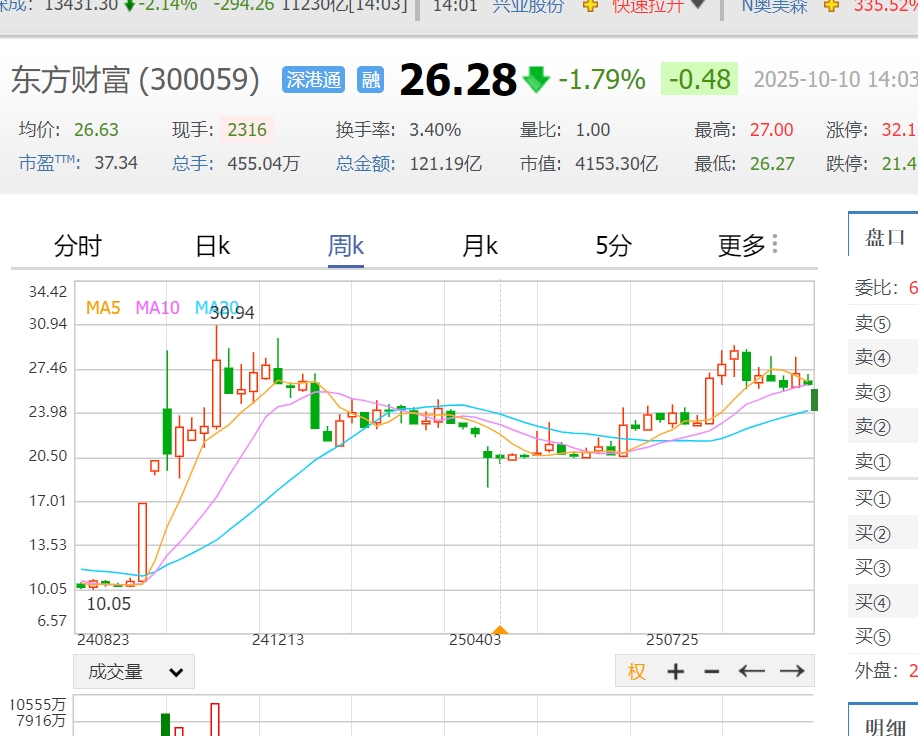Zoom out the chart with minus icon

click(712, 671)
